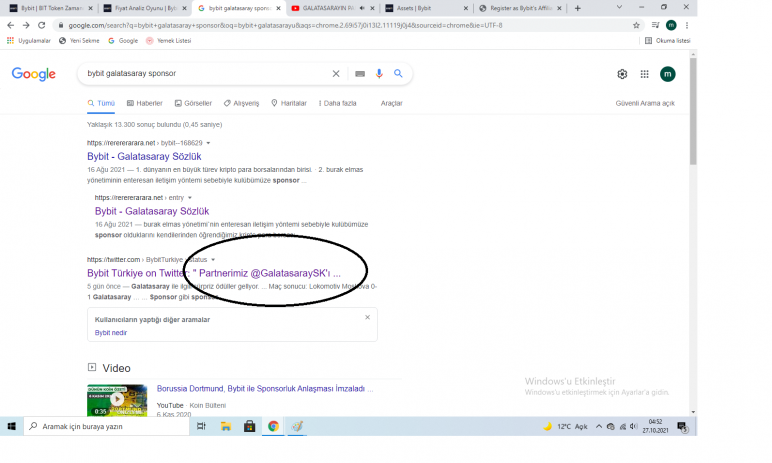The height and width of the screenshot is (463, 772).
Task: Open the Yemek Listesi bookmark
Action: coord(168,41)
